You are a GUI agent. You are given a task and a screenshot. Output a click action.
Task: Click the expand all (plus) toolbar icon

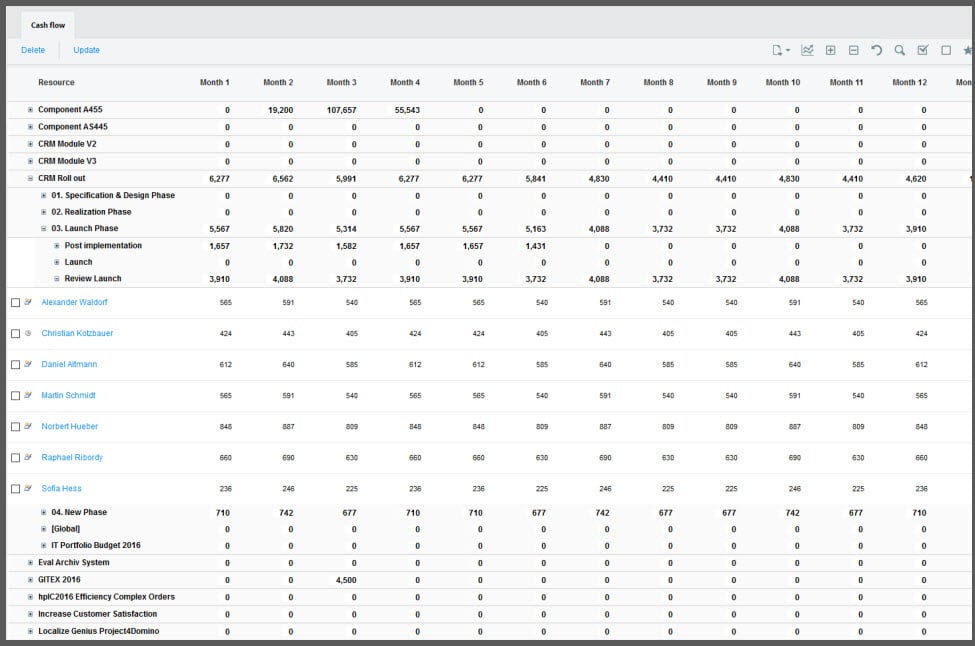click(x=830, y=50)
